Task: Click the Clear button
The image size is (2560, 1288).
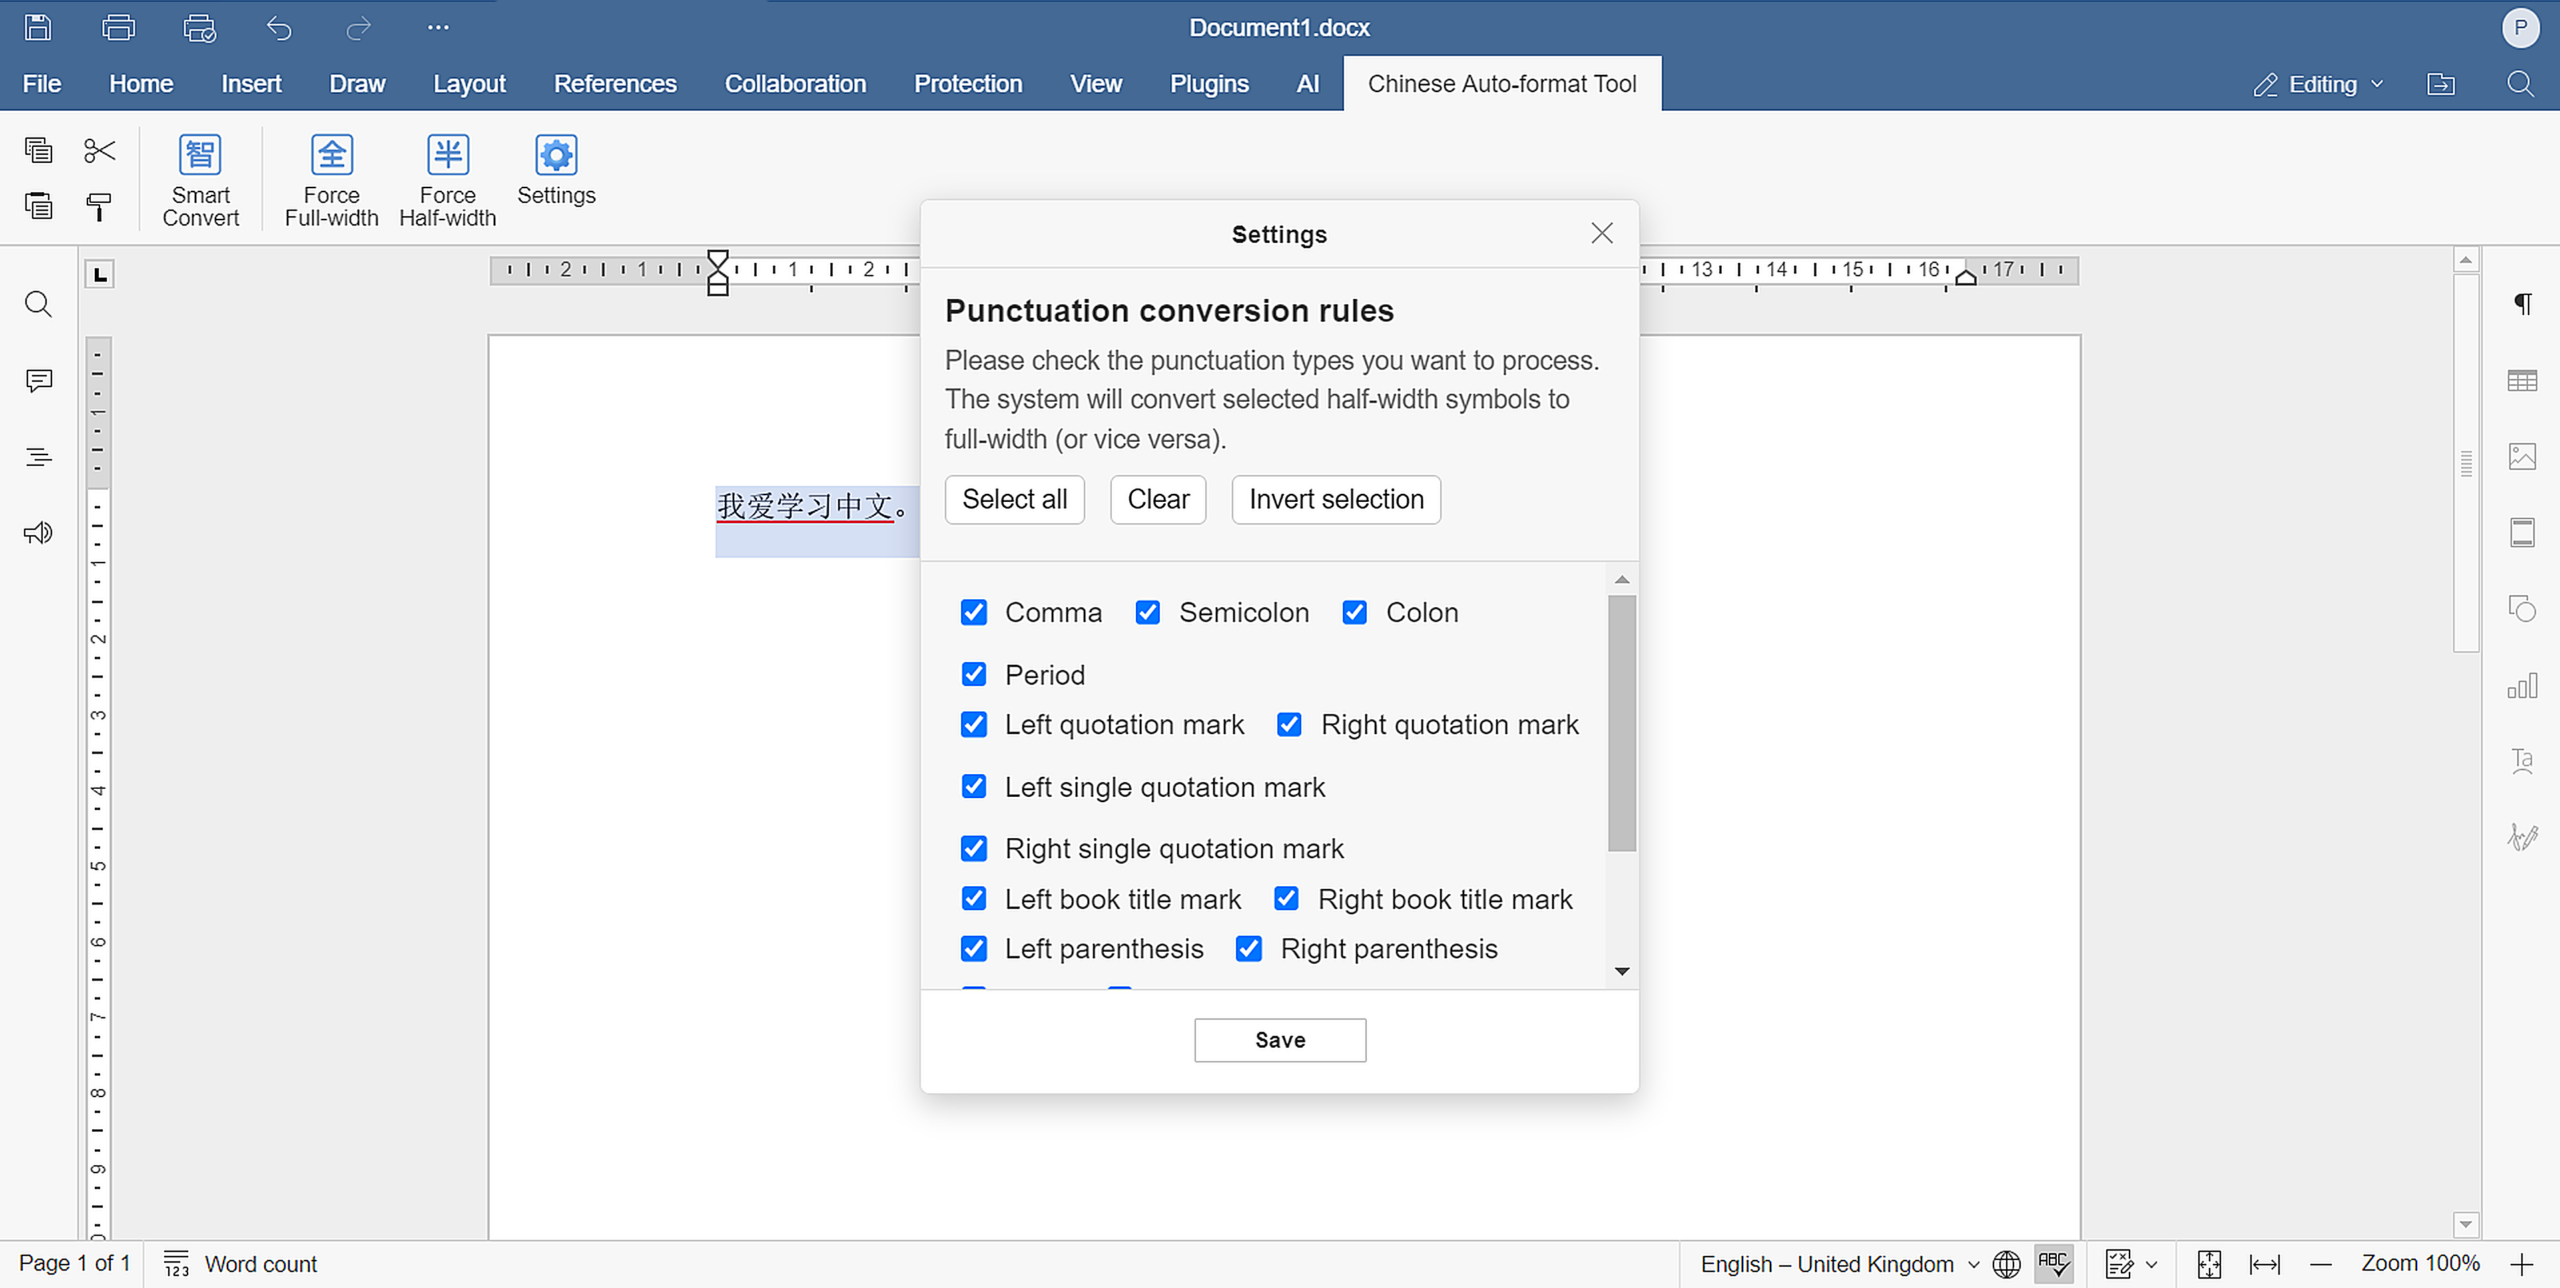Action: (x=1158, y=499)
